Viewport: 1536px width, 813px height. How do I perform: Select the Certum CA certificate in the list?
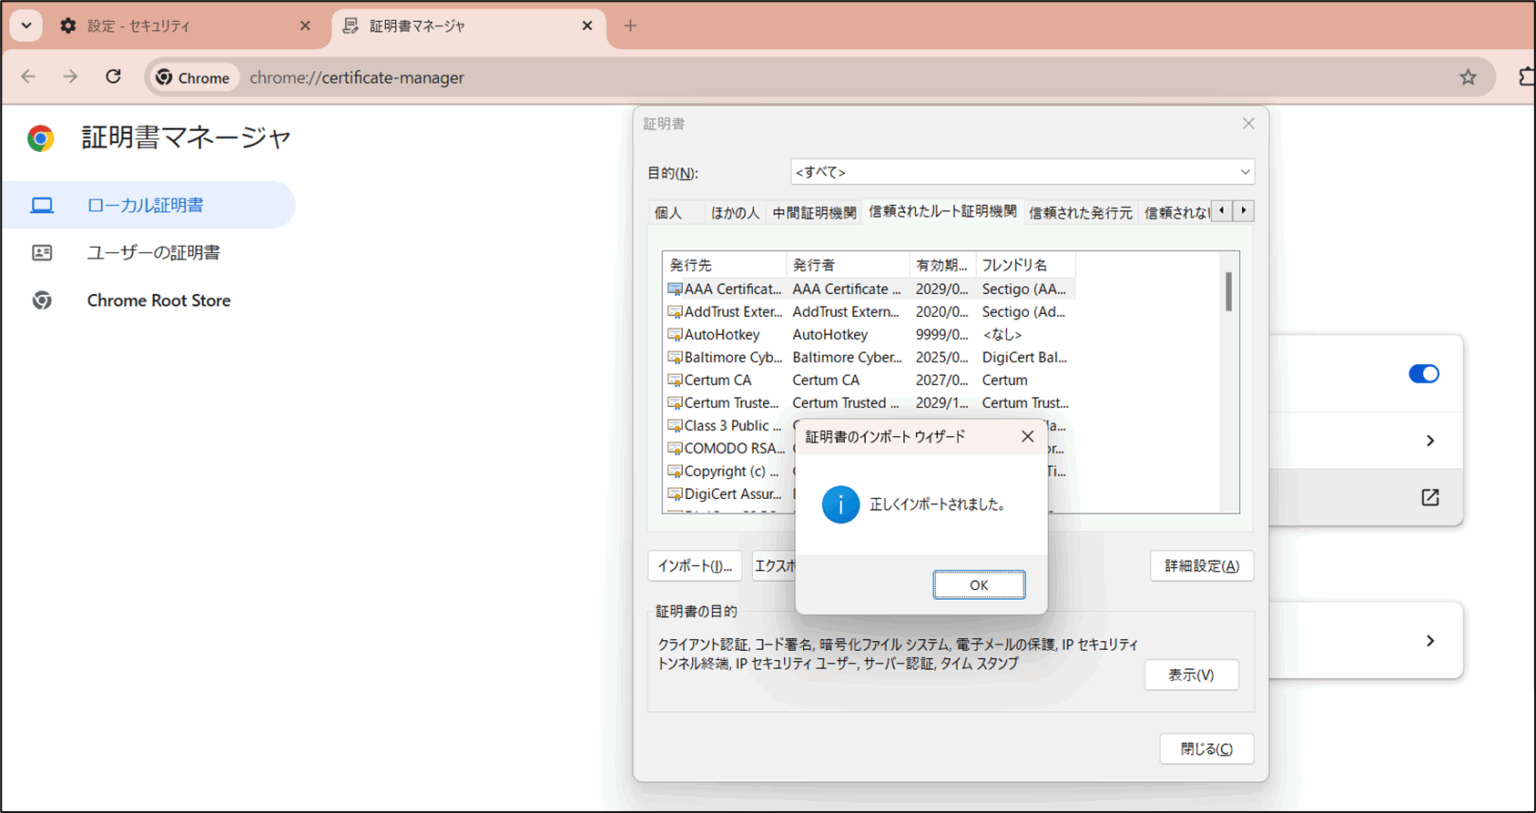pos(717,380)
